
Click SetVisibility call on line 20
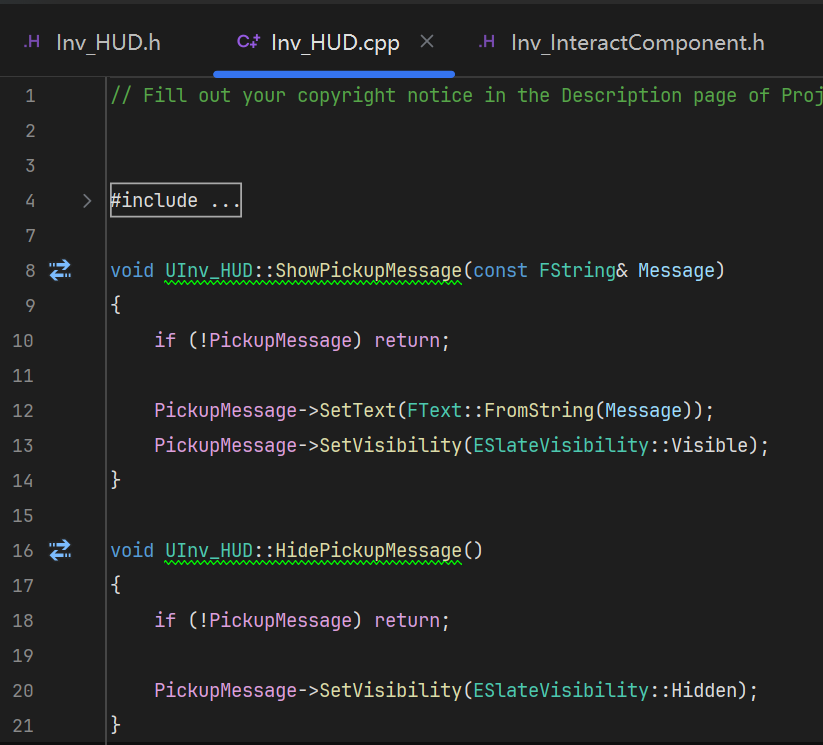coord(391,690)
